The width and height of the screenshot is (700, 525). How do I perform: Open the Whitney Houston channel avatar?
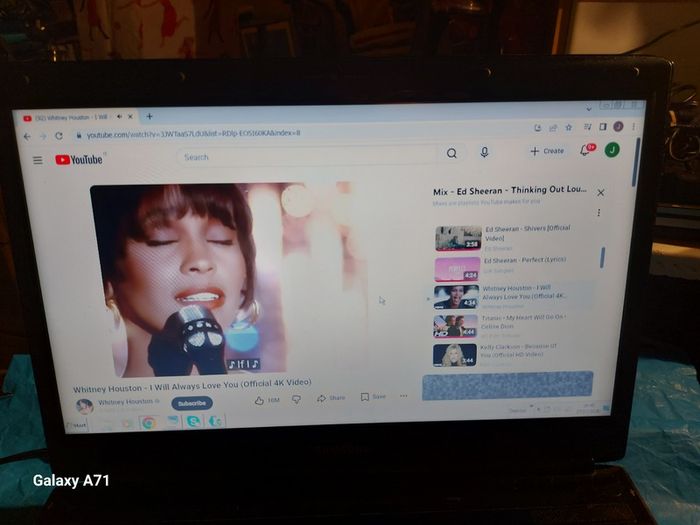[84, 406]
